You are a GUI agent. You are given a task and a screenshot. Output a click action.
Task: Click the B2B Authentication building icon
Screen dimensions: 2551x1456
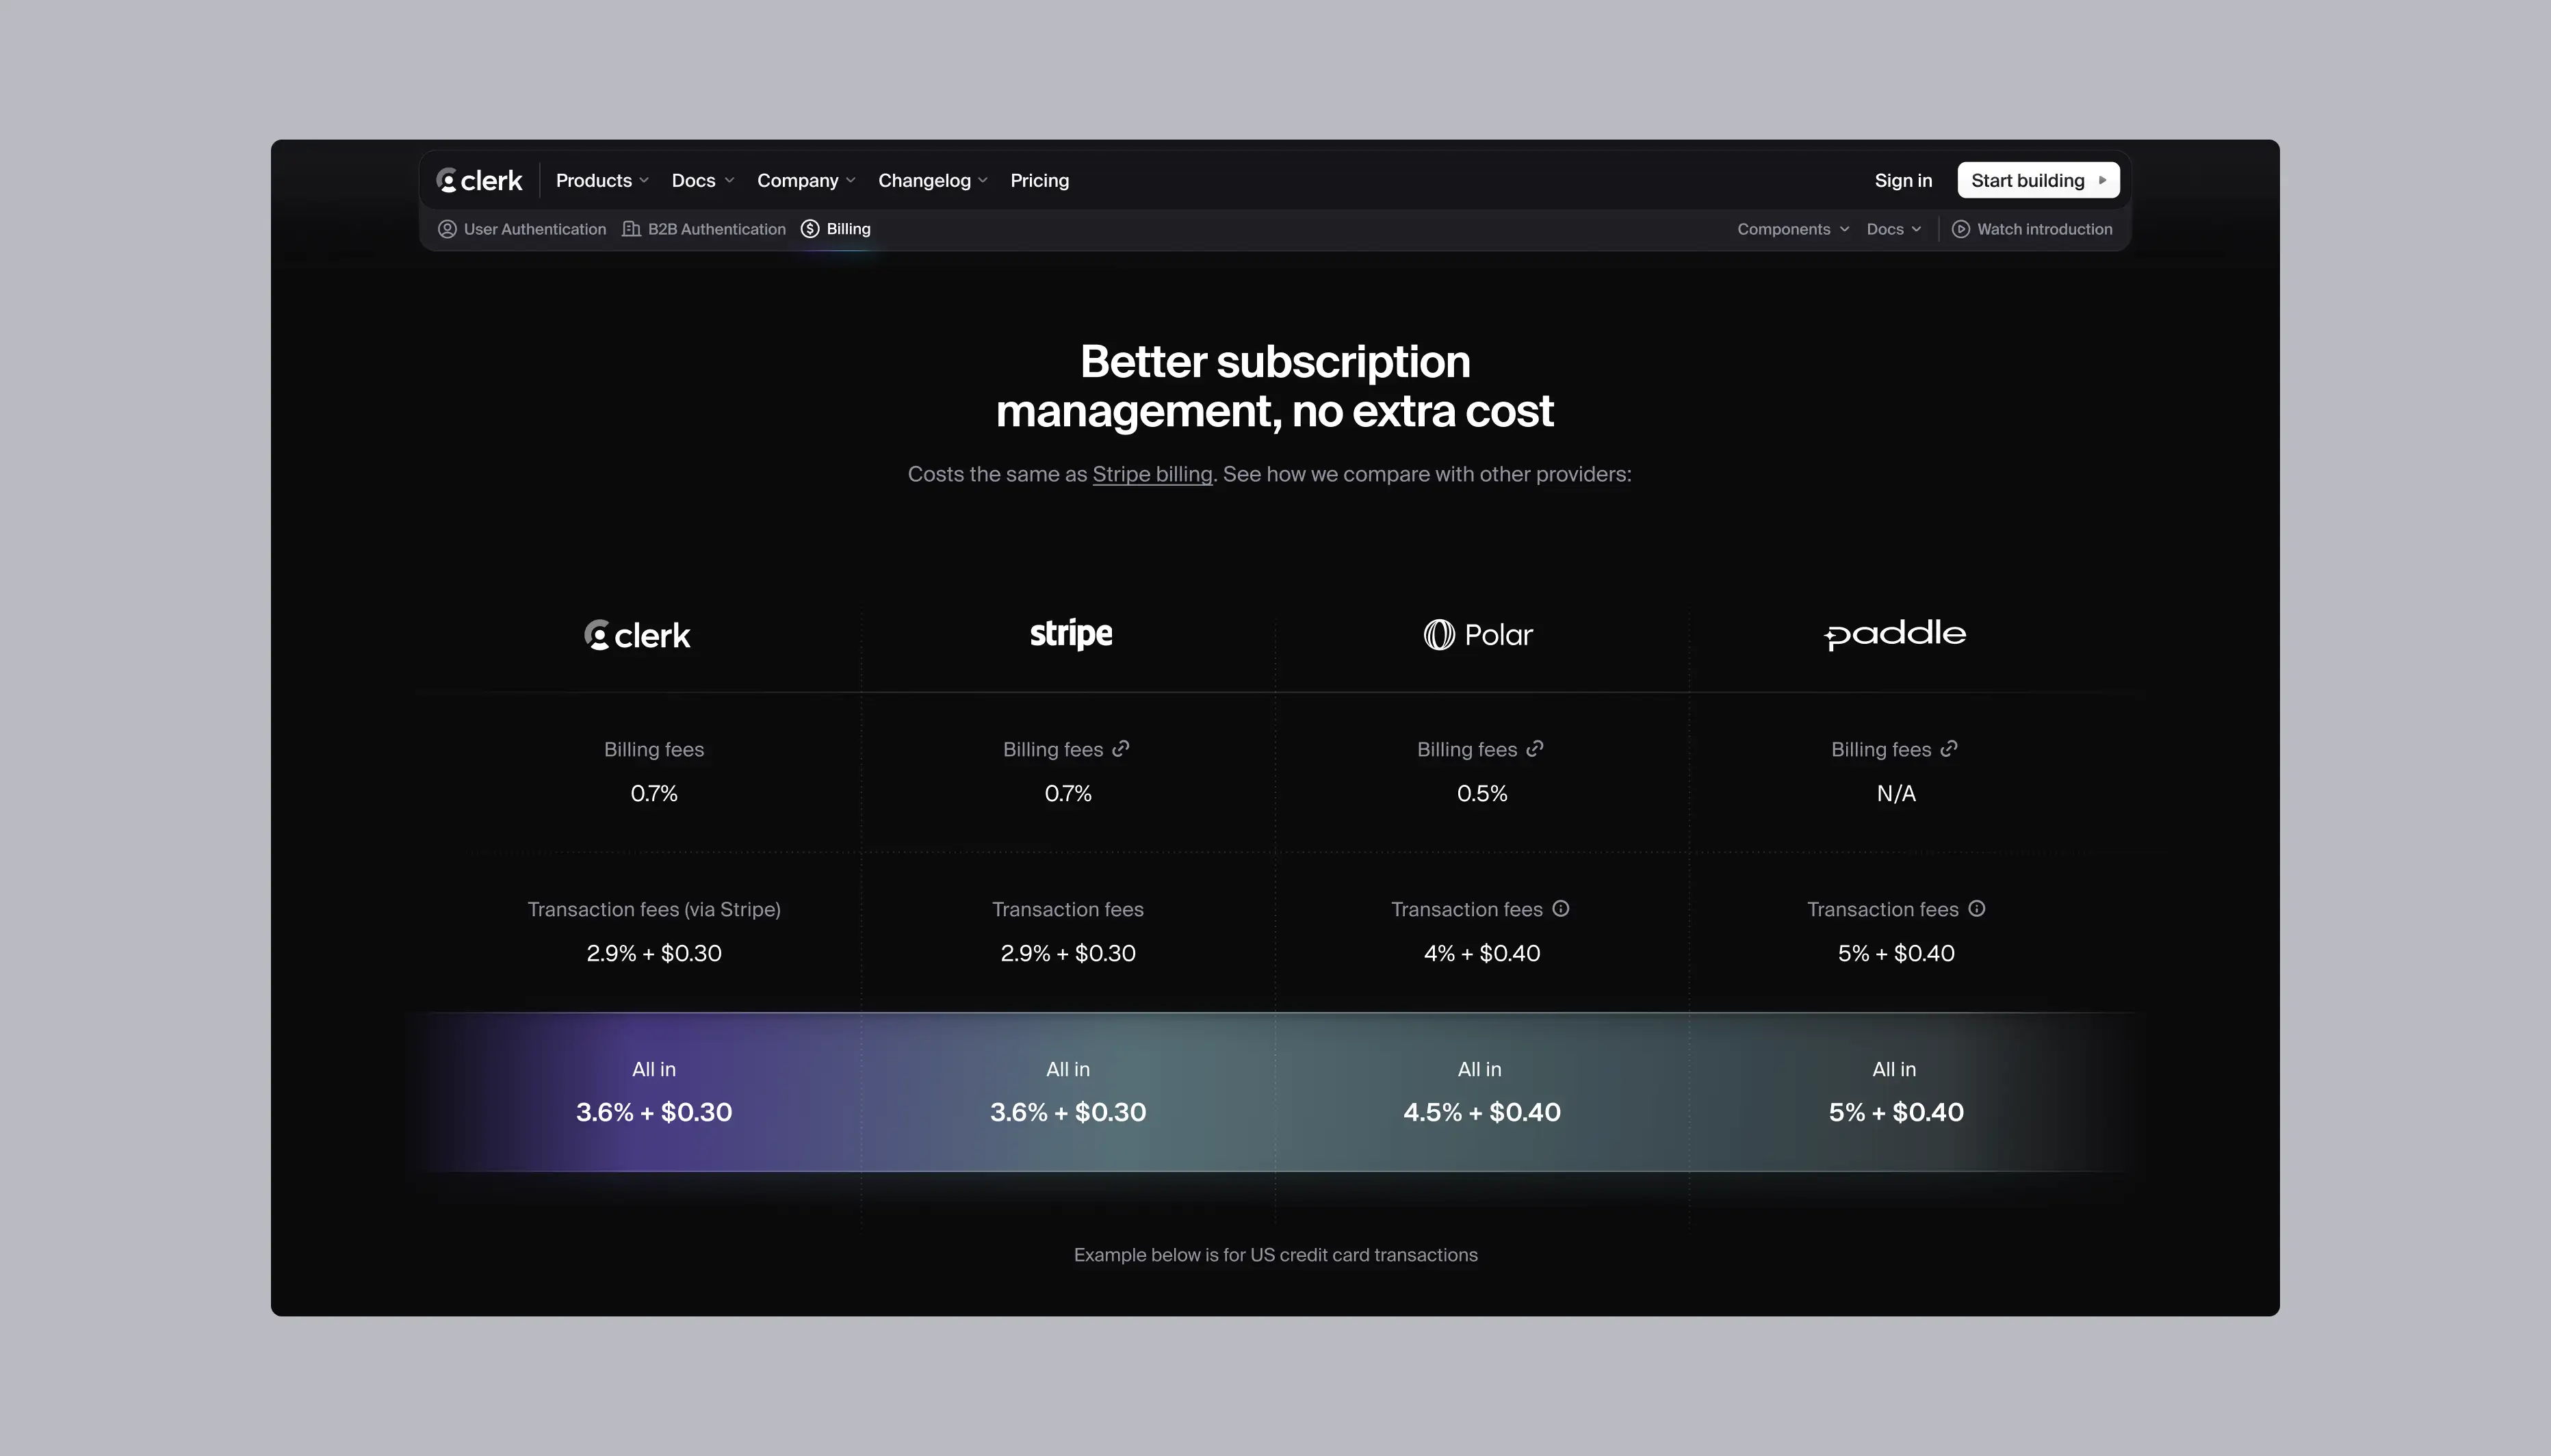coord(631,229)
